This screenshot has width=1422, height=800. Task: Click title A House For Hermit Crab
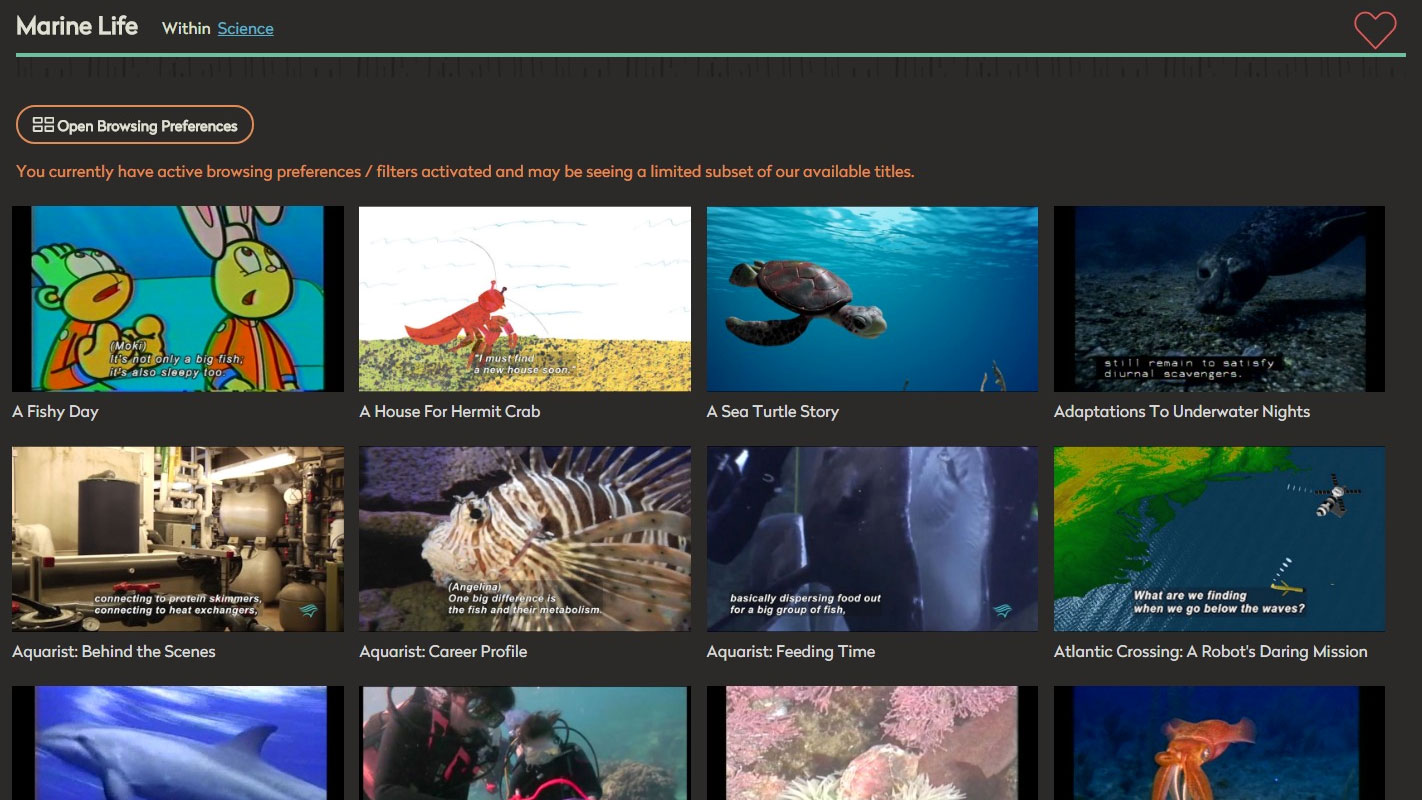click(x=450, y=412)
